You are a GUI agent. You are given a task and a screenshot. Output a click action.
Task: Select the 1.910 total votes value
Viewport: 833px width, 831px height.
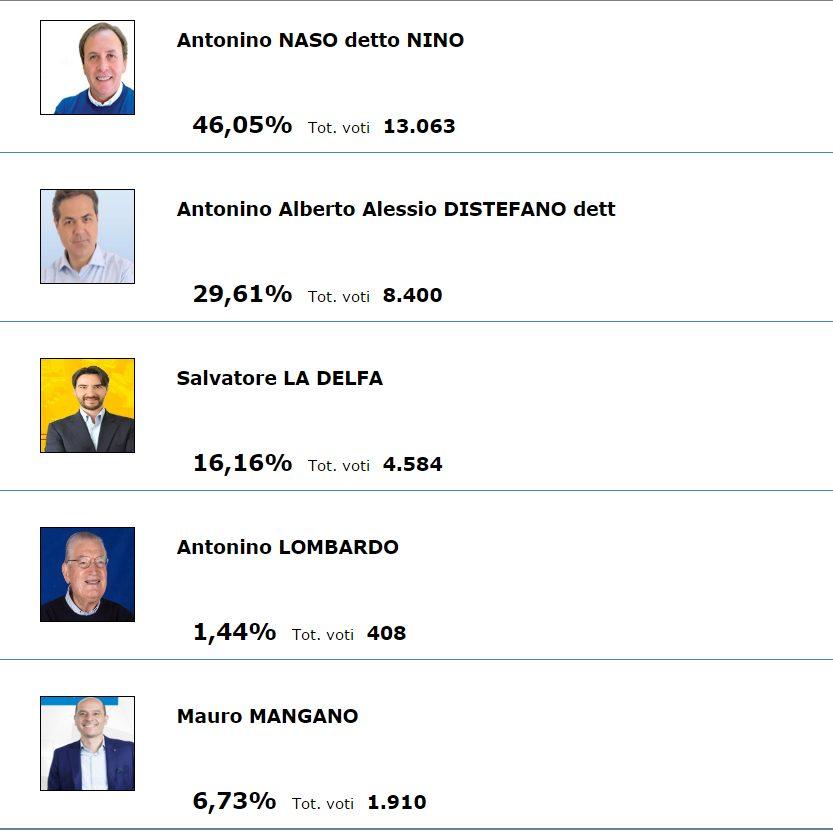[396, 803]
